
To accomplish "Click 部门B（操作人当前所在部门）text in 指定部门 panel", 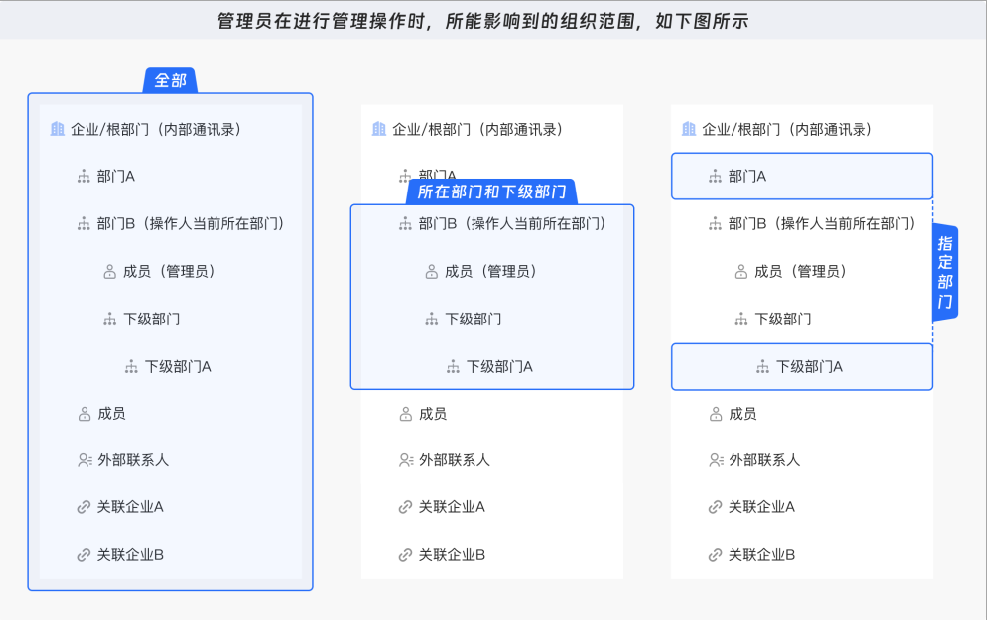I will [822, 224].
